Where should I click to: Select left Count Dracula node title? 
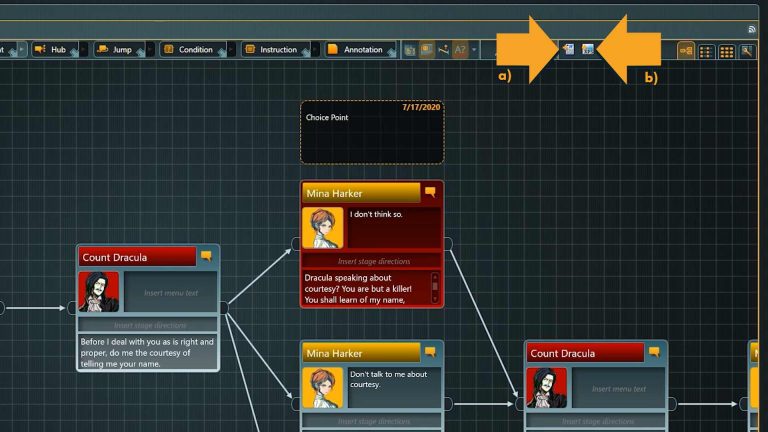click(x=137, y=257)
